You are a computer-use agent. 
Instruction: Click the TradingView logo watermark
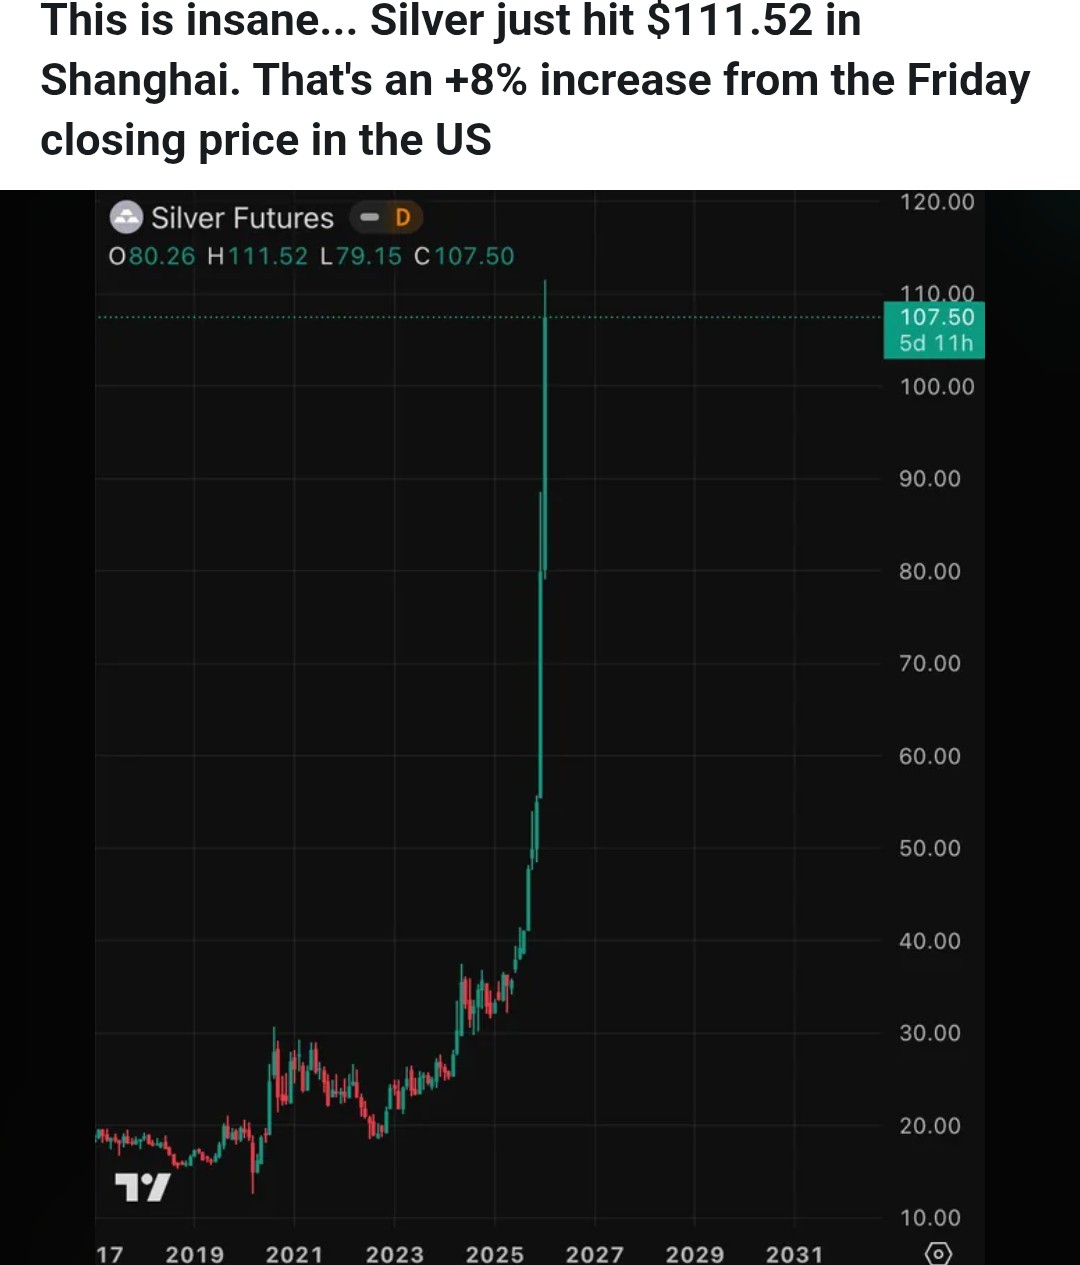[x=142, y=1187]
